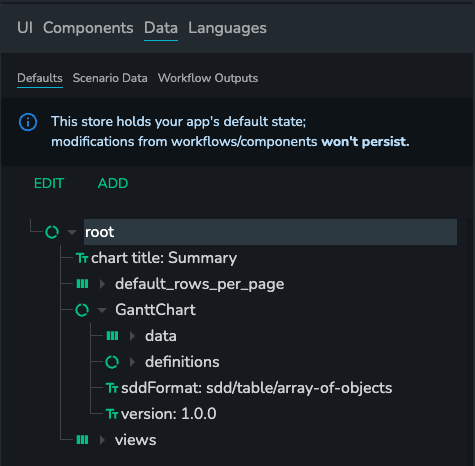Click the definitions object circle icon
Image resolution: width=475 pixels, height=466 pixels.
[x=112, y=362]
